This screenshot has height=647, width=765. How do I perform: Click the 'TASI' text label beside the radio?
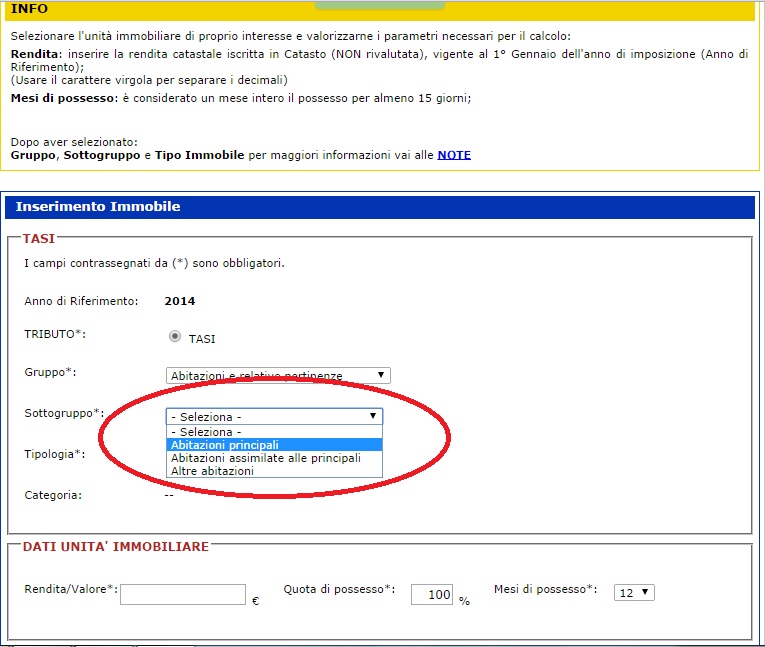202,339
